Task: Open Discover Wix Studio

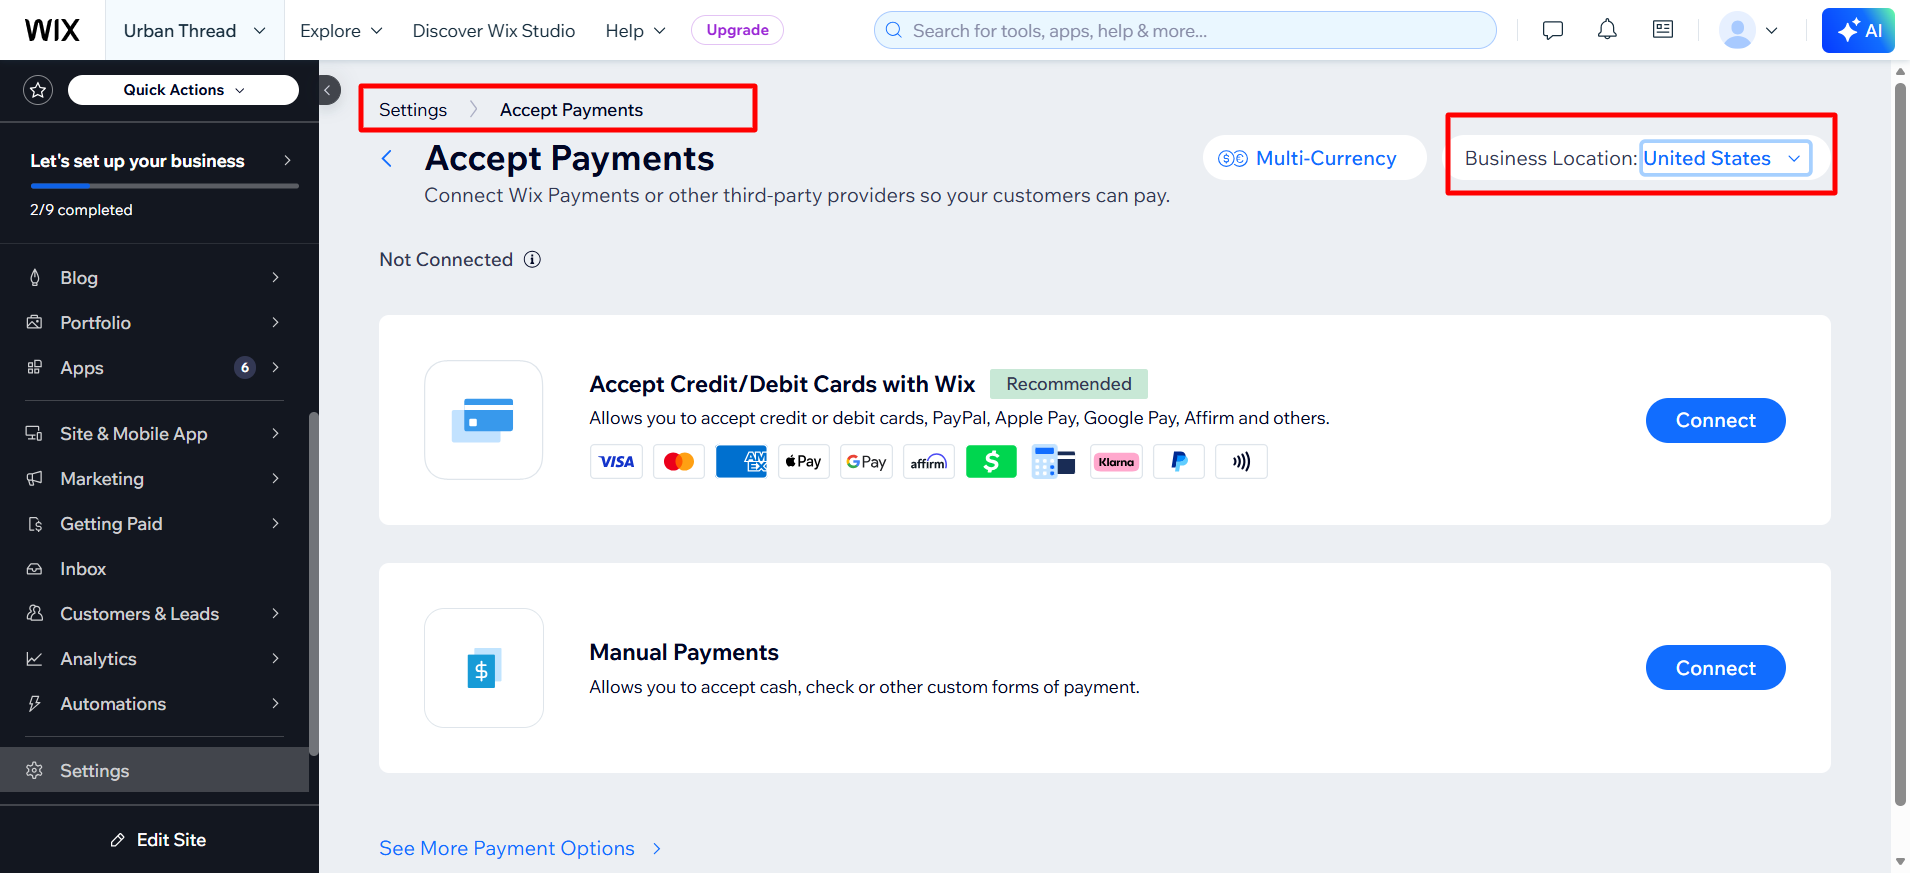Action: click(494, 30)
